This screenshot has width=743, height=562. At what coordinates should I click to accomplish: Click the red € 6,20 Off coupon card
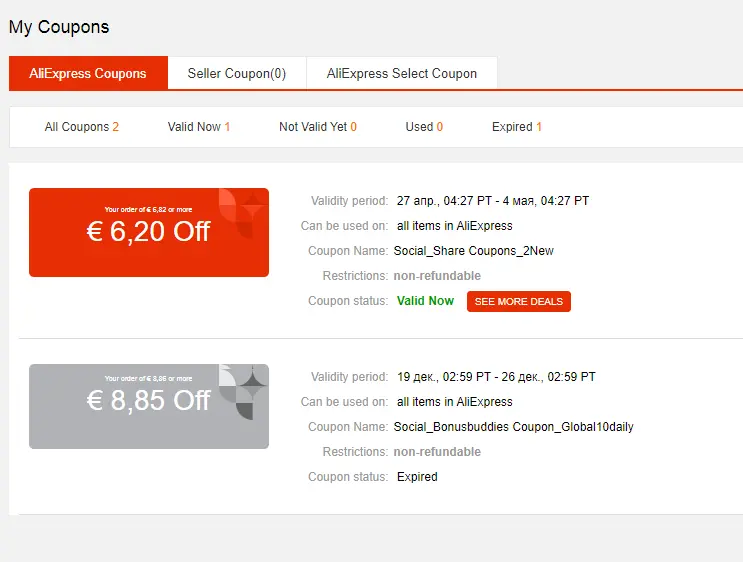point(149,232)
